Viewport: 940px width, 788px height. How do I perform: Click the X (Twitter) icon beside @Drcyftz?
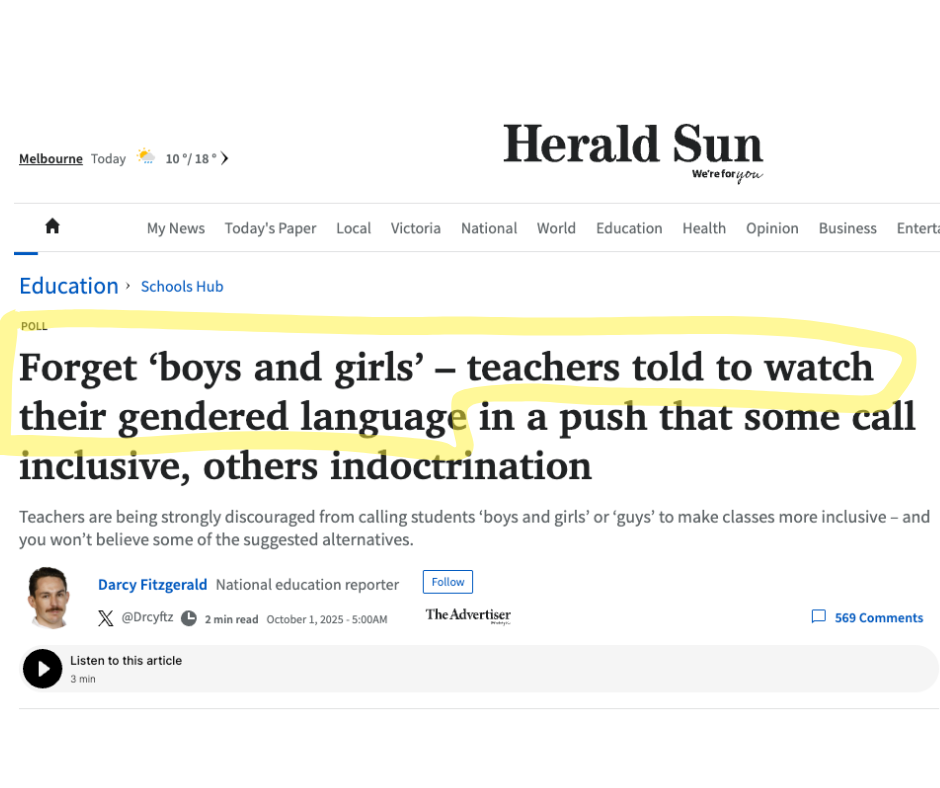[106, 618]
